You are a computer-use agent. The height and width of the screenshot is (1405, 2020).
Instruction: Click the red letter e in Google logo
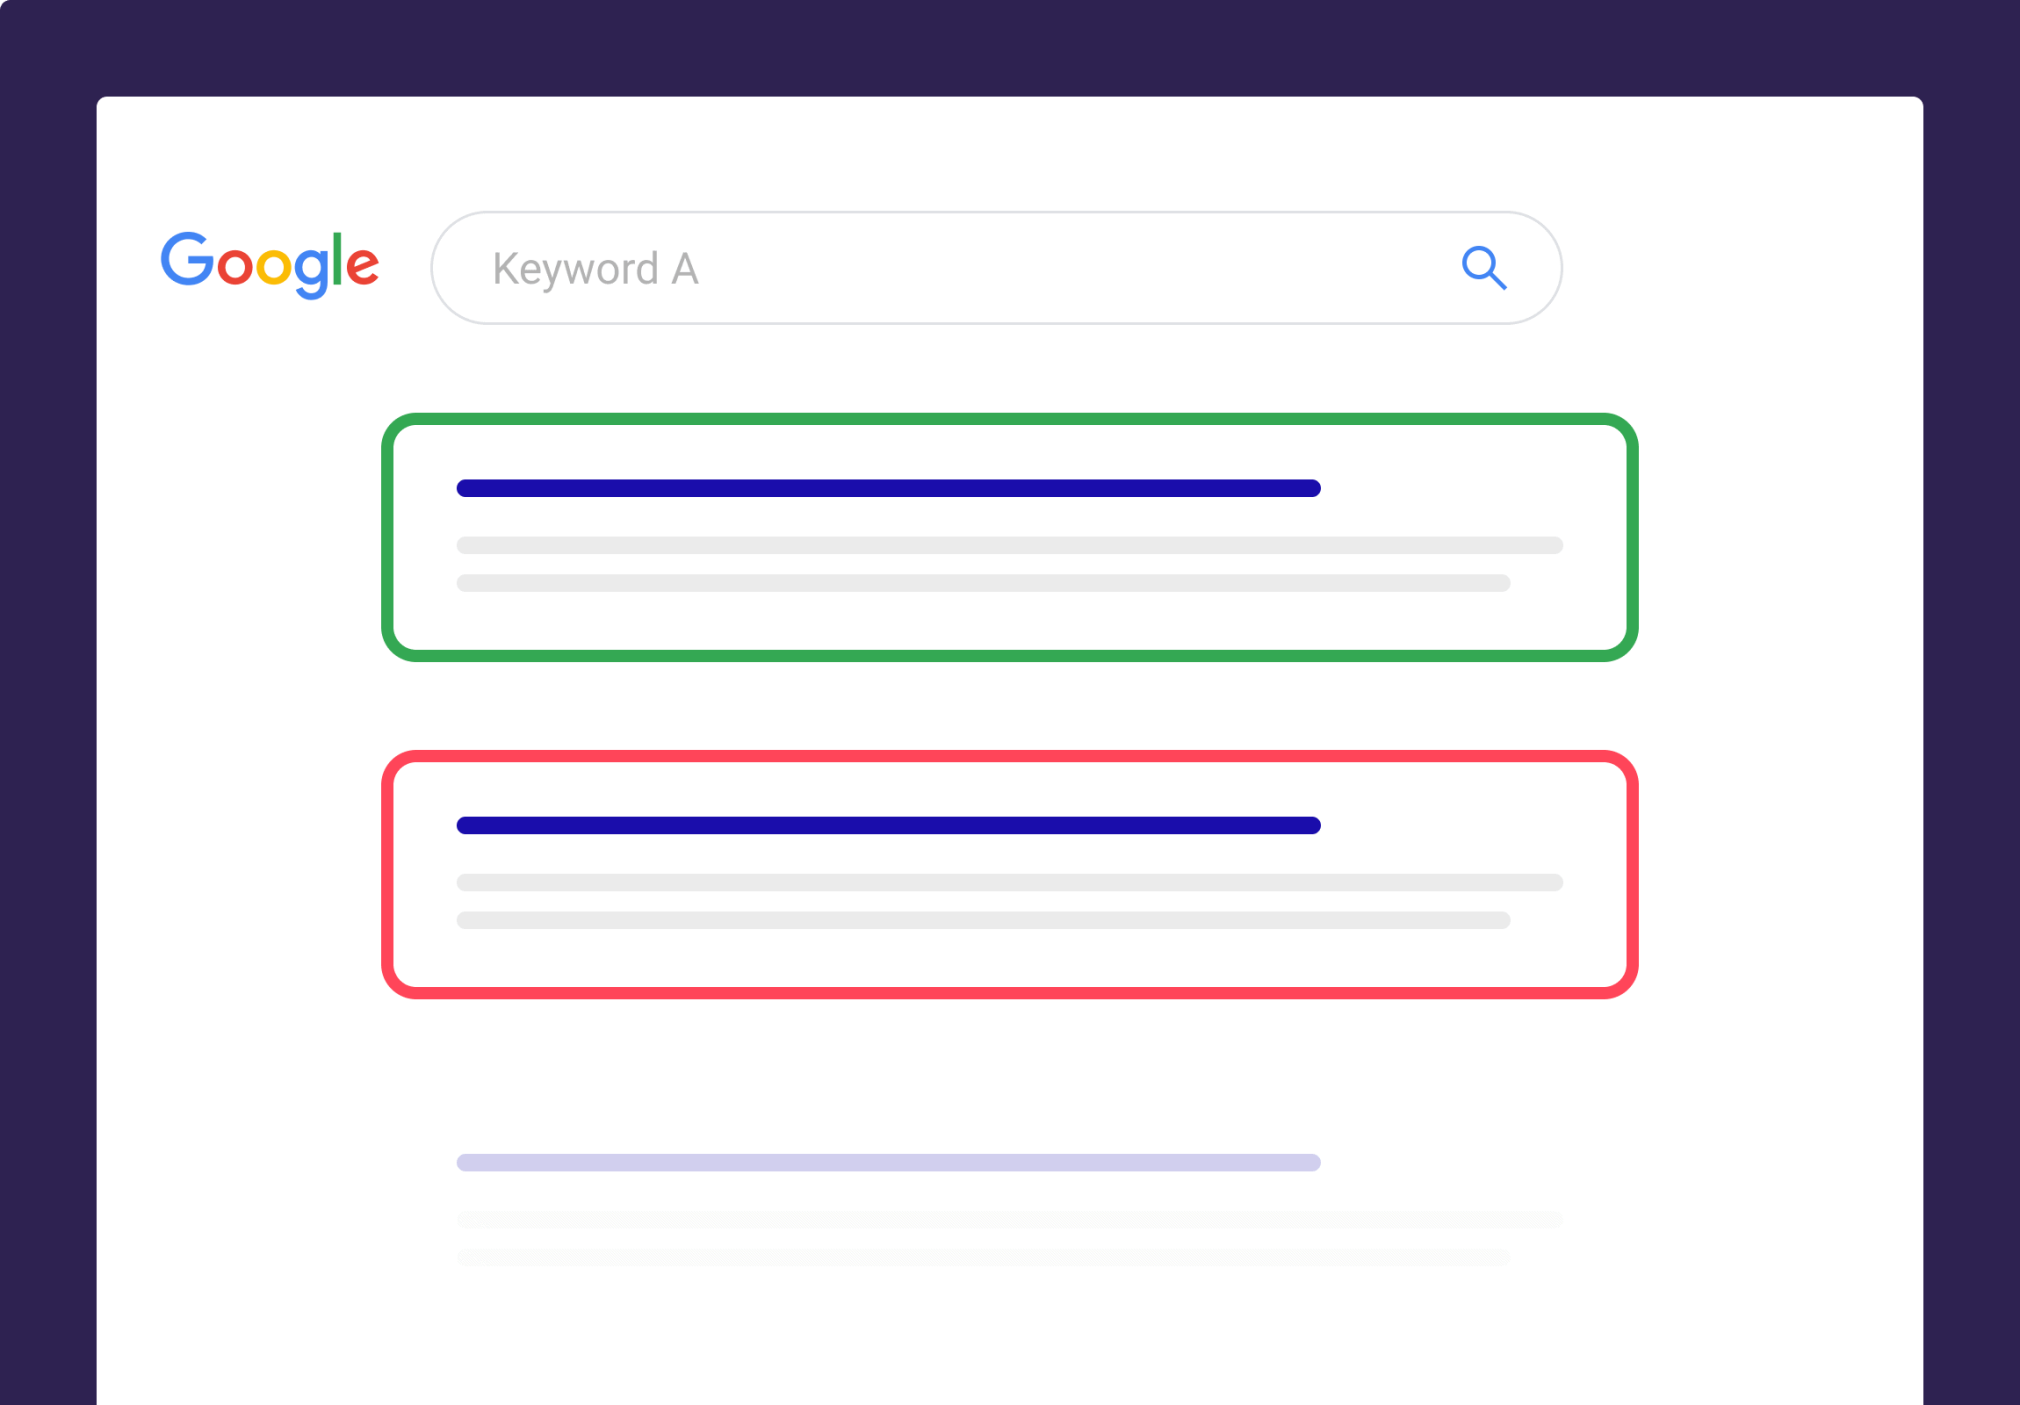(362, 266)
